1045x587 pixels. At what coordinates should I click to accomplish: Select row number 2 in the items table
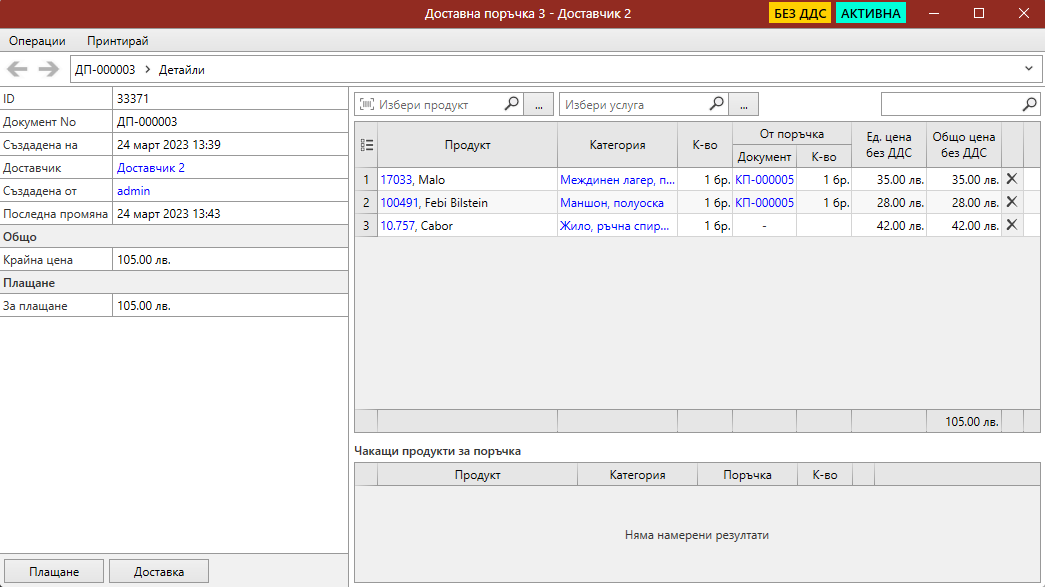point(366,203)
